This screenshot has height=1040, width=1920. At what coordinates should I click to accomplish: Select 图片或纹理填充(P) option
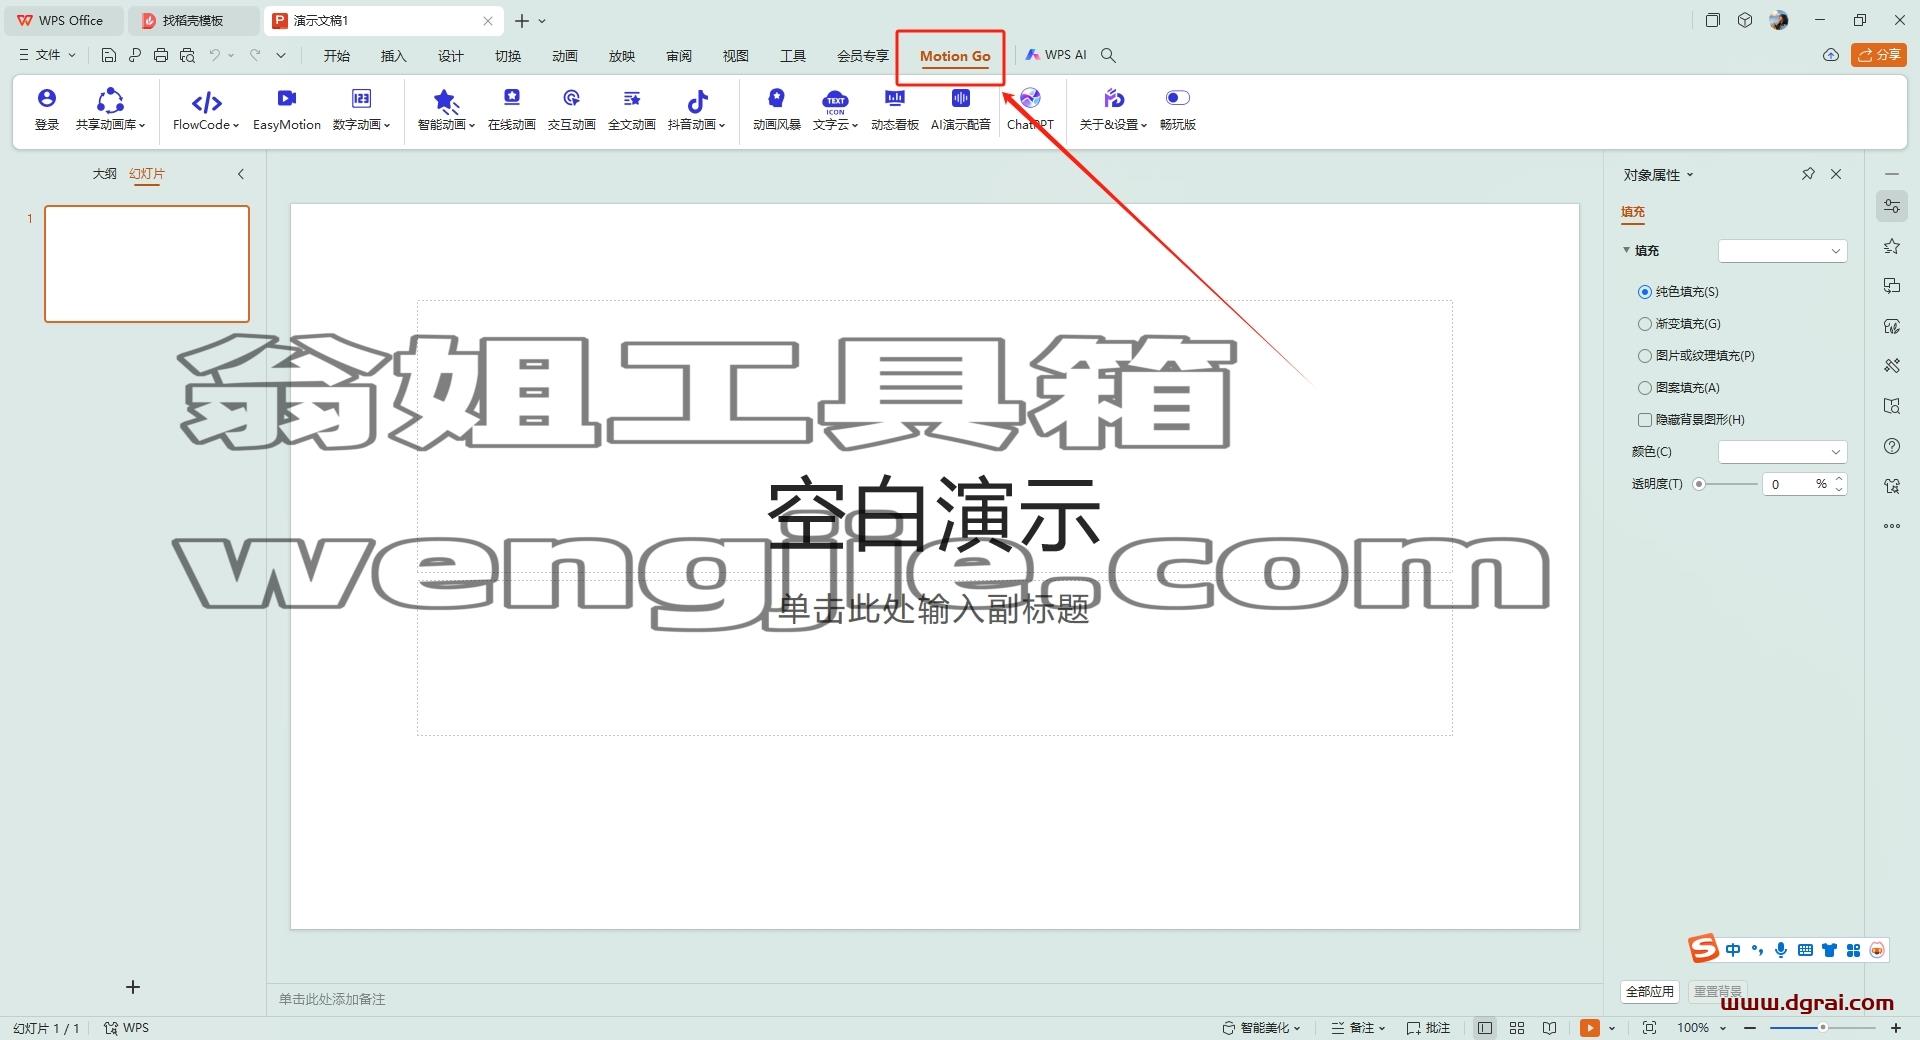[1696, 356]
